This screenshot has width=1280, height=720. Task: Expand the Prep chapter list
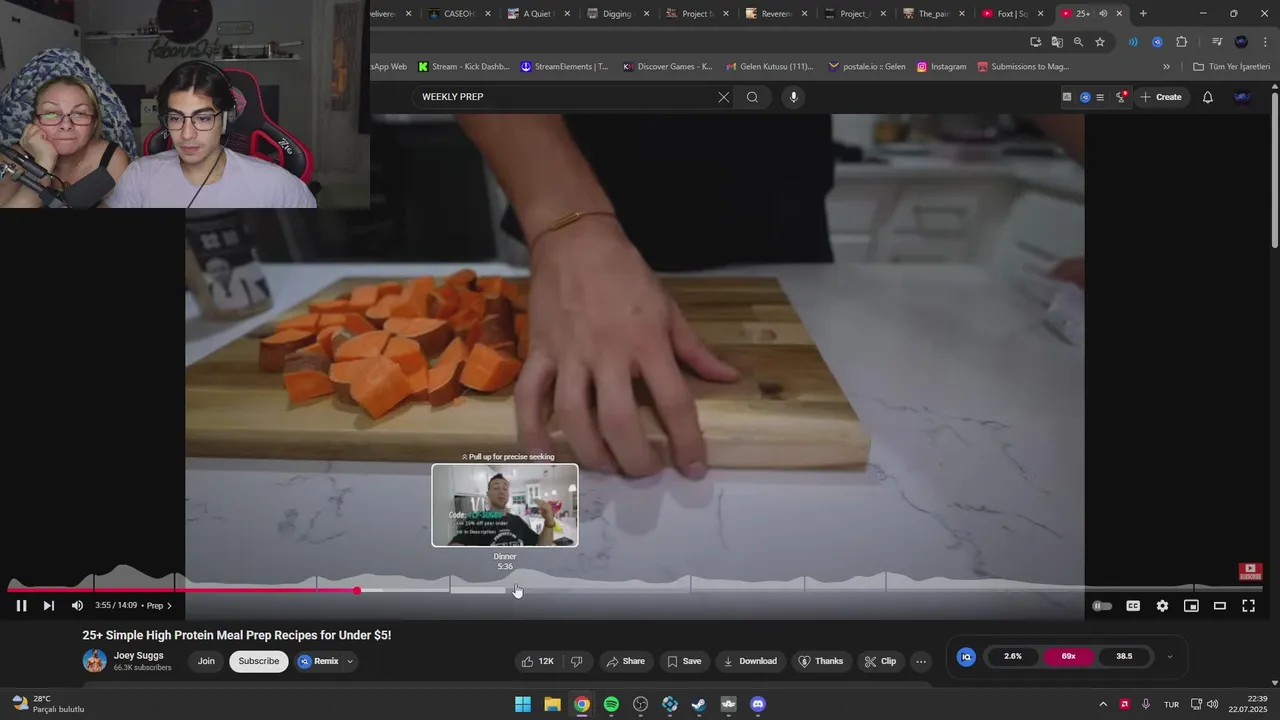click(160, 605)
